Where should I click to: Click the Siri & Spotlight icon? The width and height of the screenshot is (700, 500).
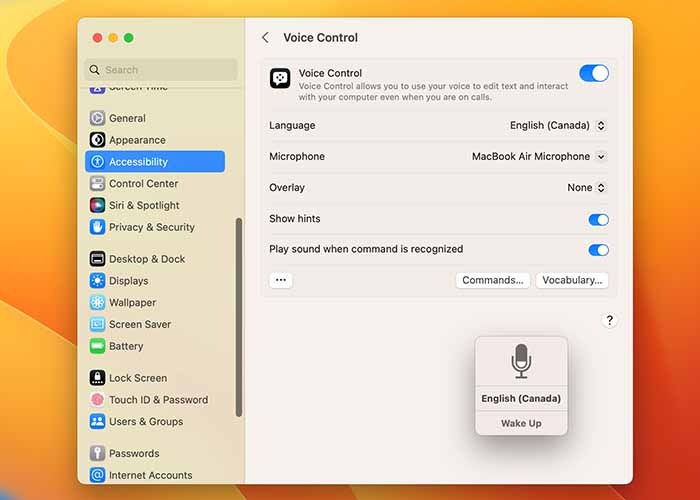(x=97, y=205)
